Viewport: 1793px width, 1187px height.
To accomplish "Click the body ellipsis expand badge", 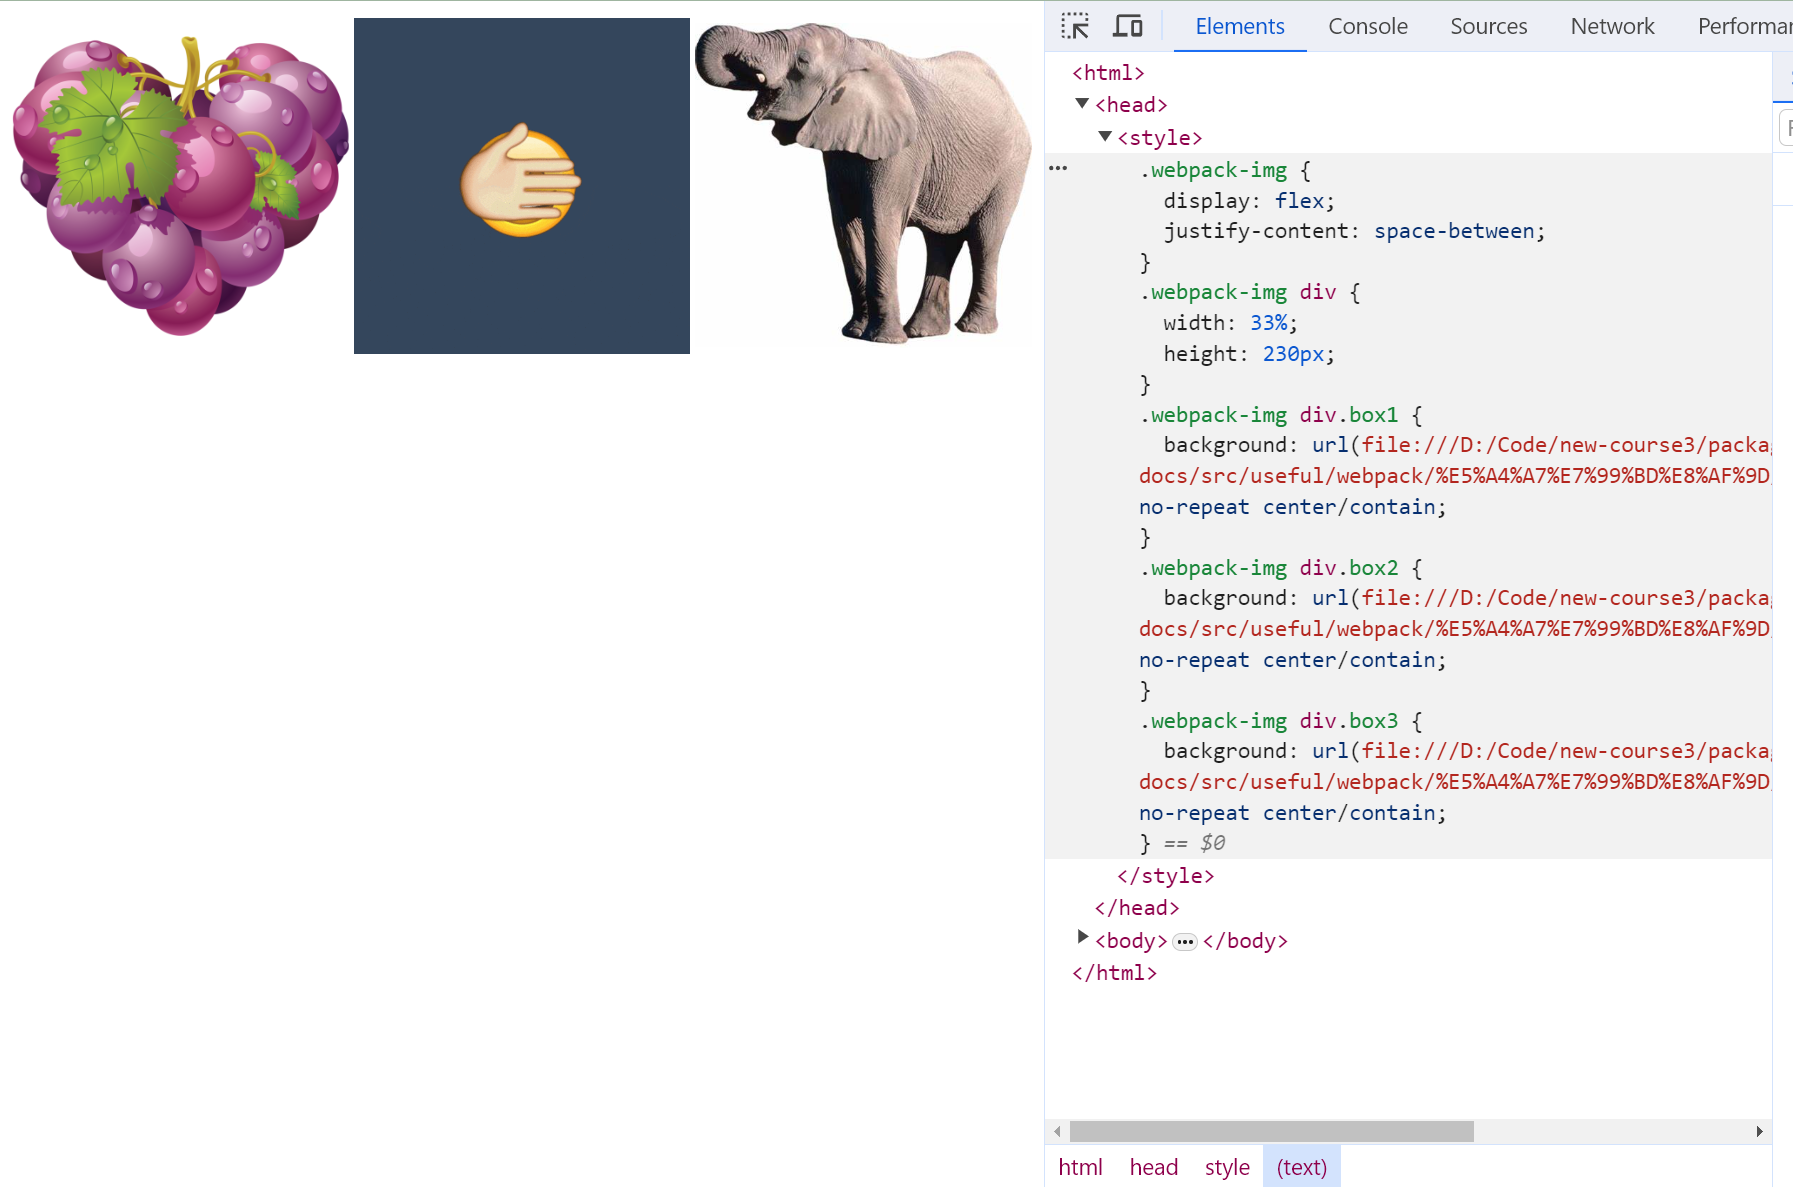I will point(1185,942).
